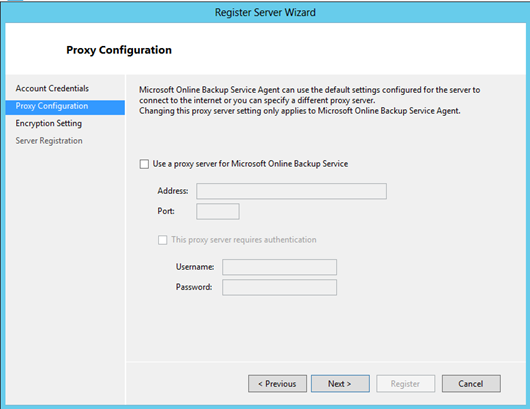Click the Use a proxy server label text
Screen dimensions: 530x409
(x=250, y=164)
